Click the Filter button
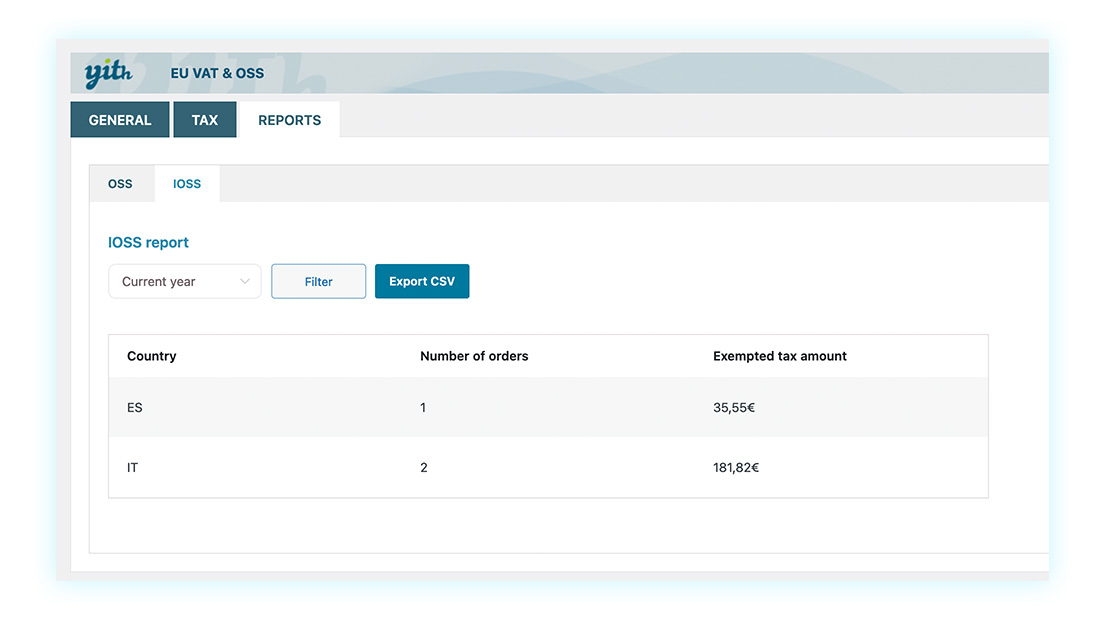Screen dimensions: 1106x619 [x=319, y=281]
